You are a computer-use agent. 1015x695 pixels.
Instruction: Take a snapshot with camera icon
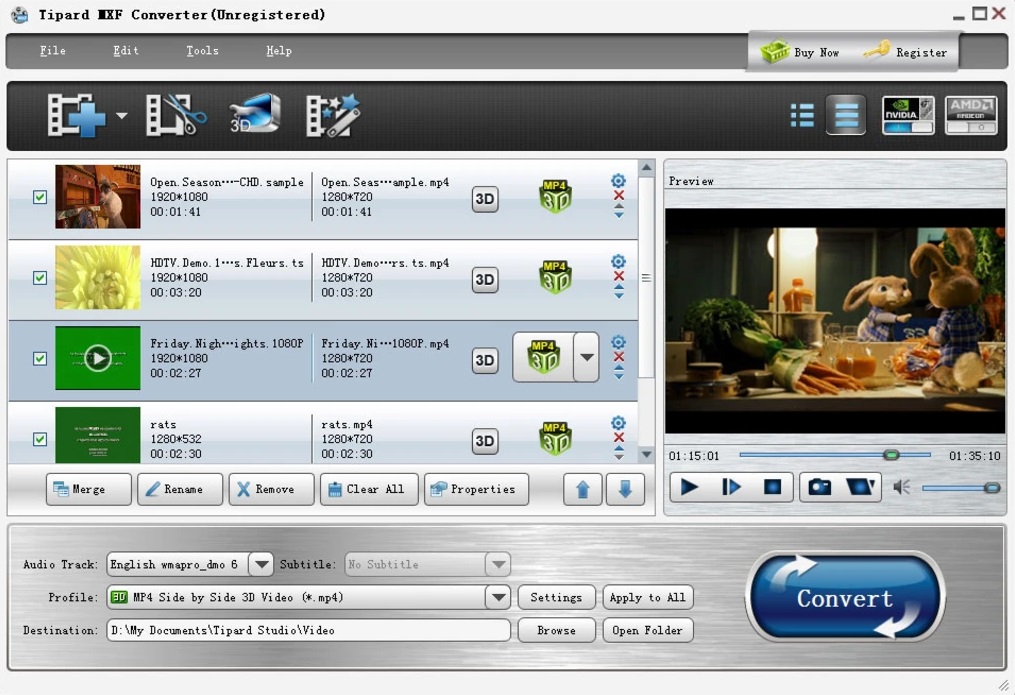(x=820, y=487)
